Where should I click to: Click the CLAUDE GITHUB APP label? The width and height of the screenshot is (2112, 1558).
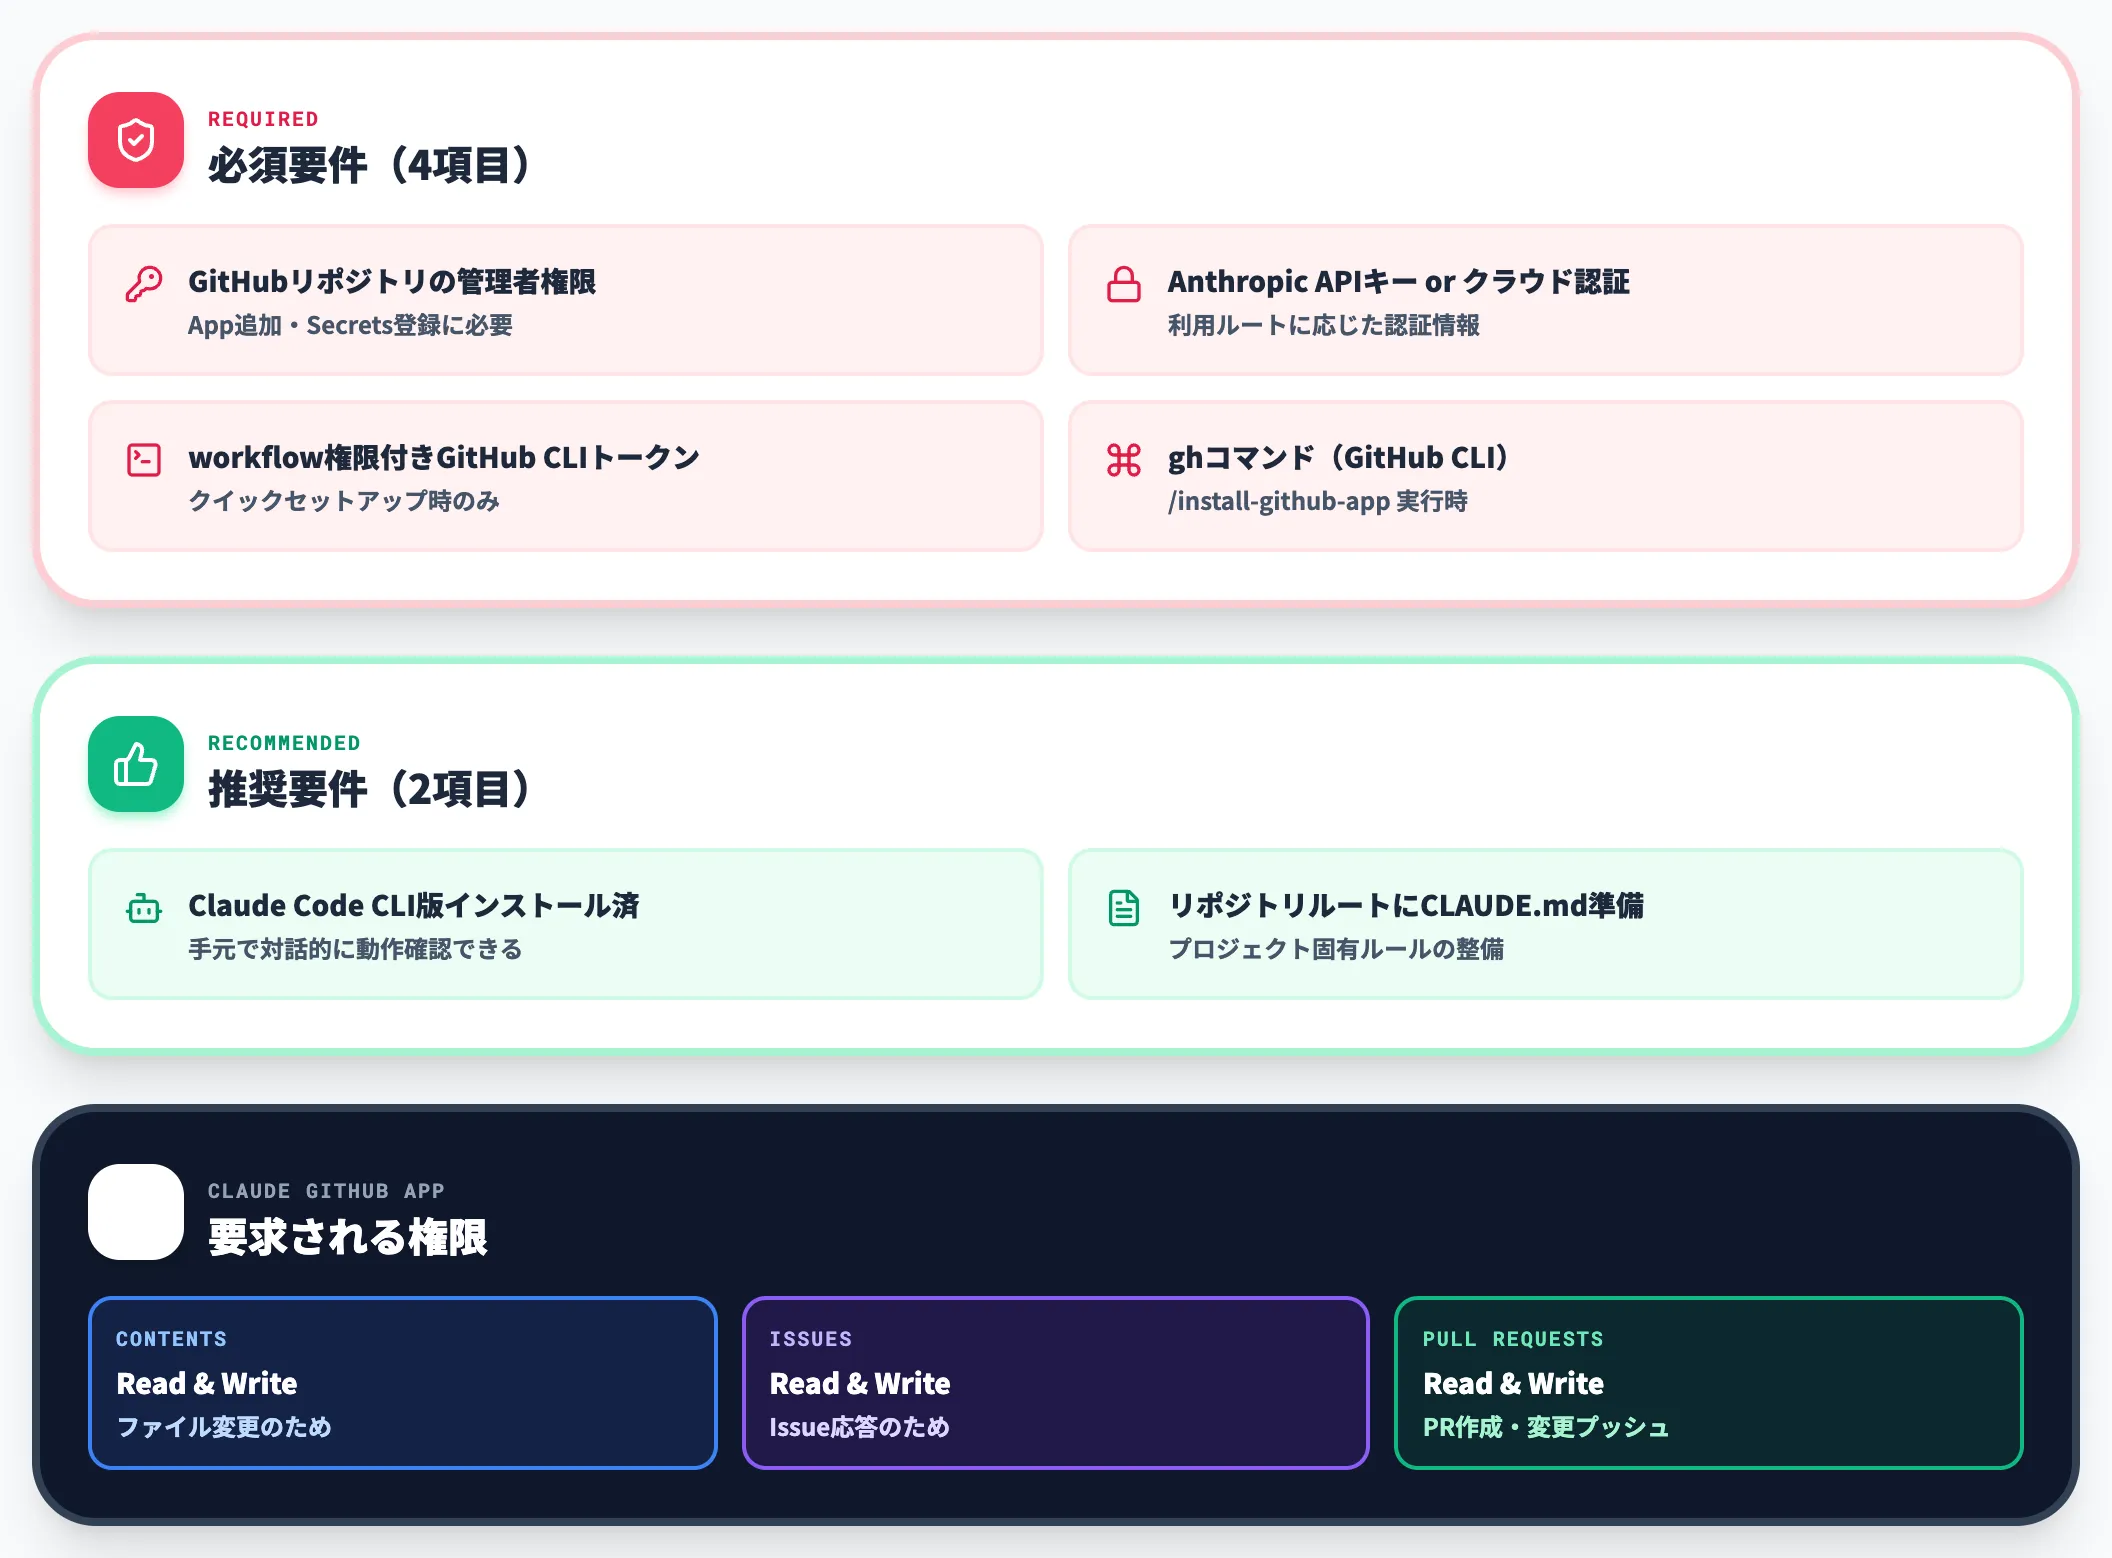pos(326,1191)
